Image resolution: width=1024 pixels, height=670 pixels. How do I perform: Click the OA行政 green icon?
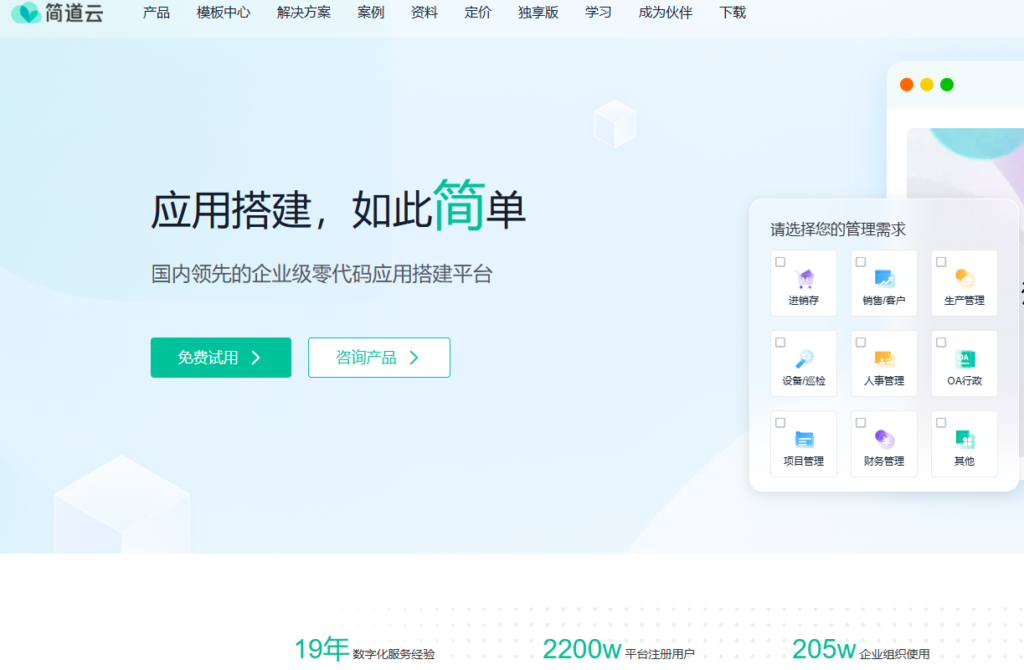click(x=965, y=359)
